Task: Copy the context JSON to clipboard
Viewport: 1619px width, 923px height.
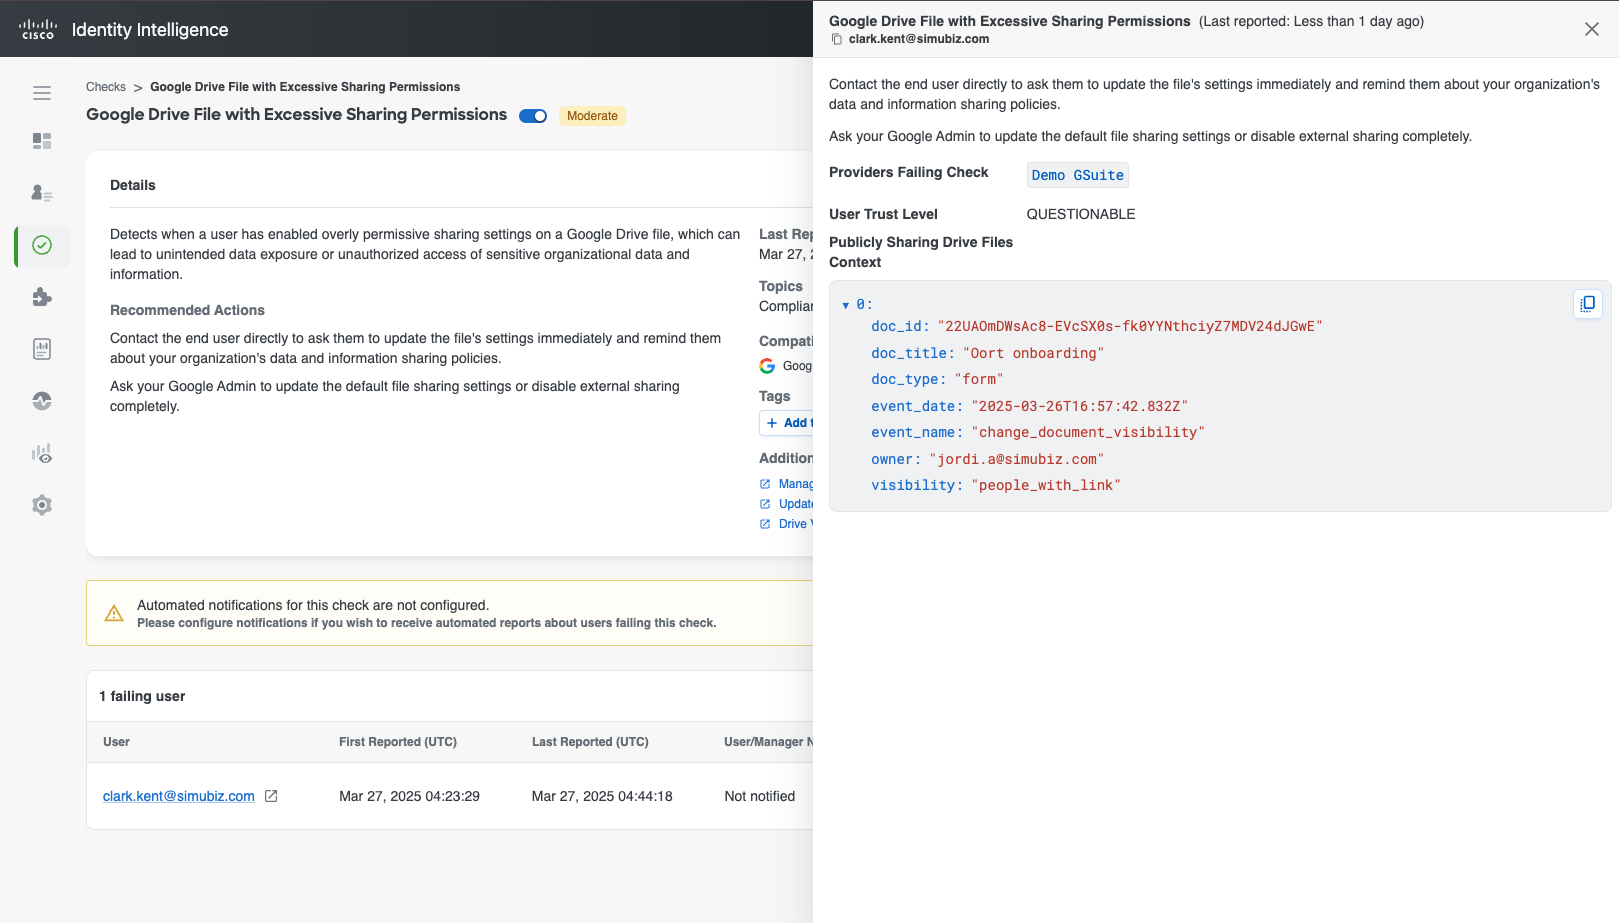Action: click(1587, 304)
